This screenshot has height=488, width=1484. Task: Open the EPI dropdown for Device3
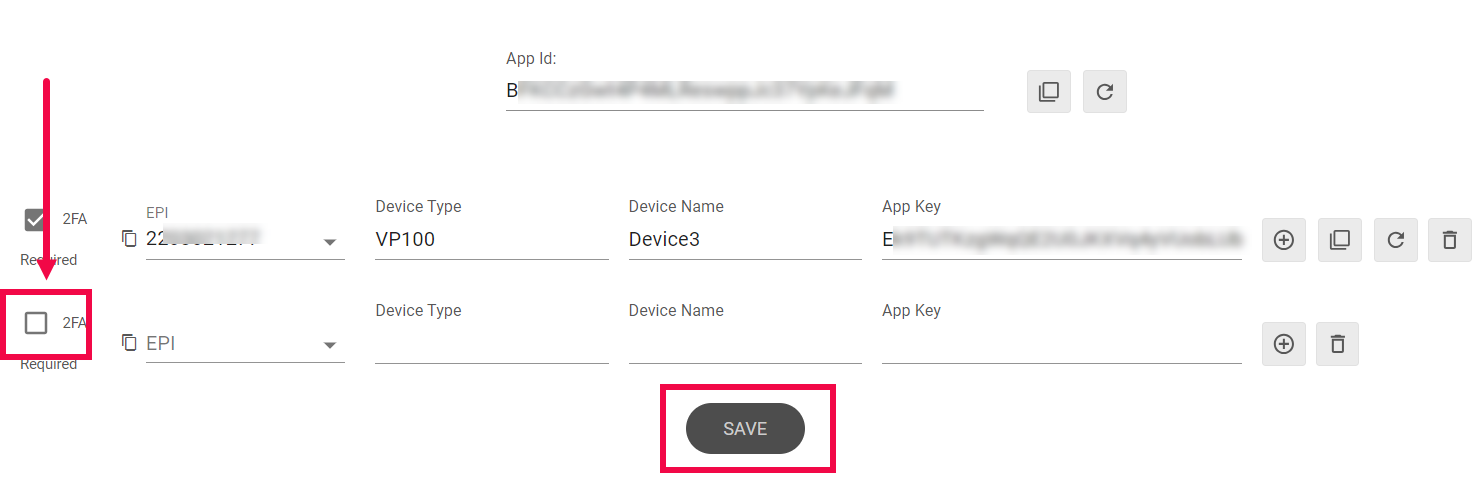point(329,242)
